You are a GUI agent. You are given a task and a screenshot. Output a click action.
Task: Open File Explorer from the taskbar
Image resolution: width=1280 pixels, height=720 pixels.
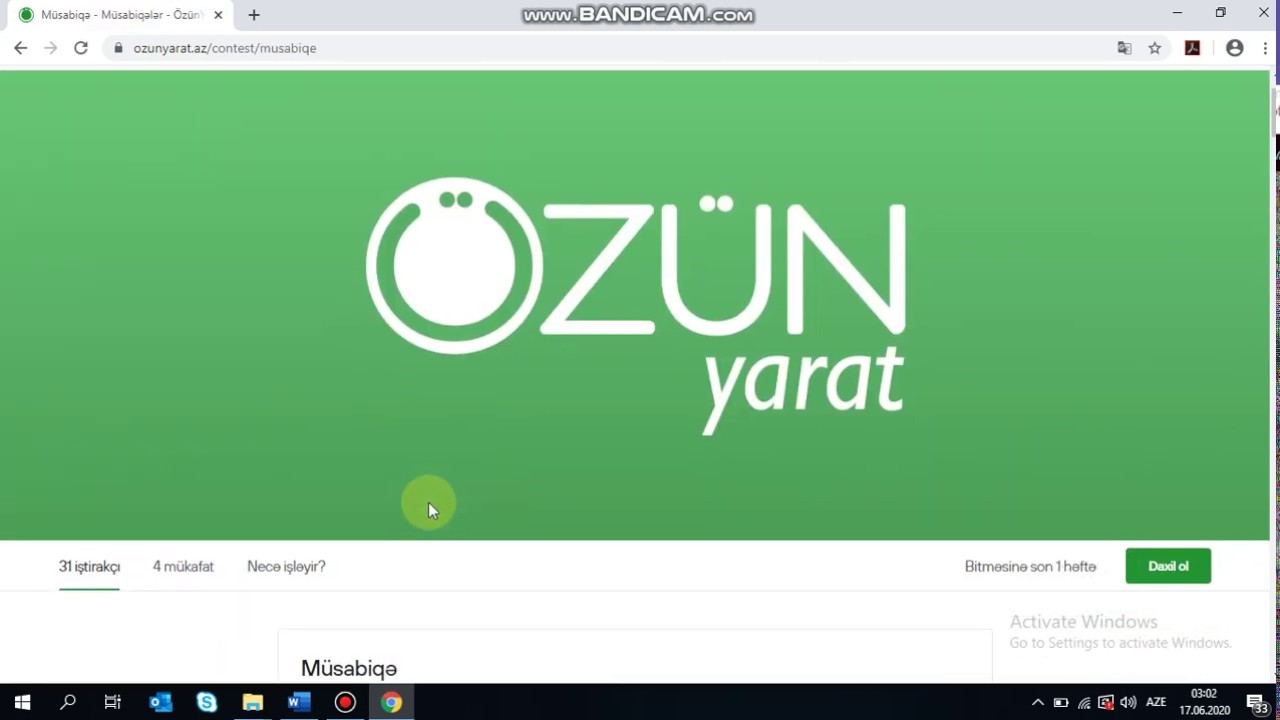click(252, 702)
